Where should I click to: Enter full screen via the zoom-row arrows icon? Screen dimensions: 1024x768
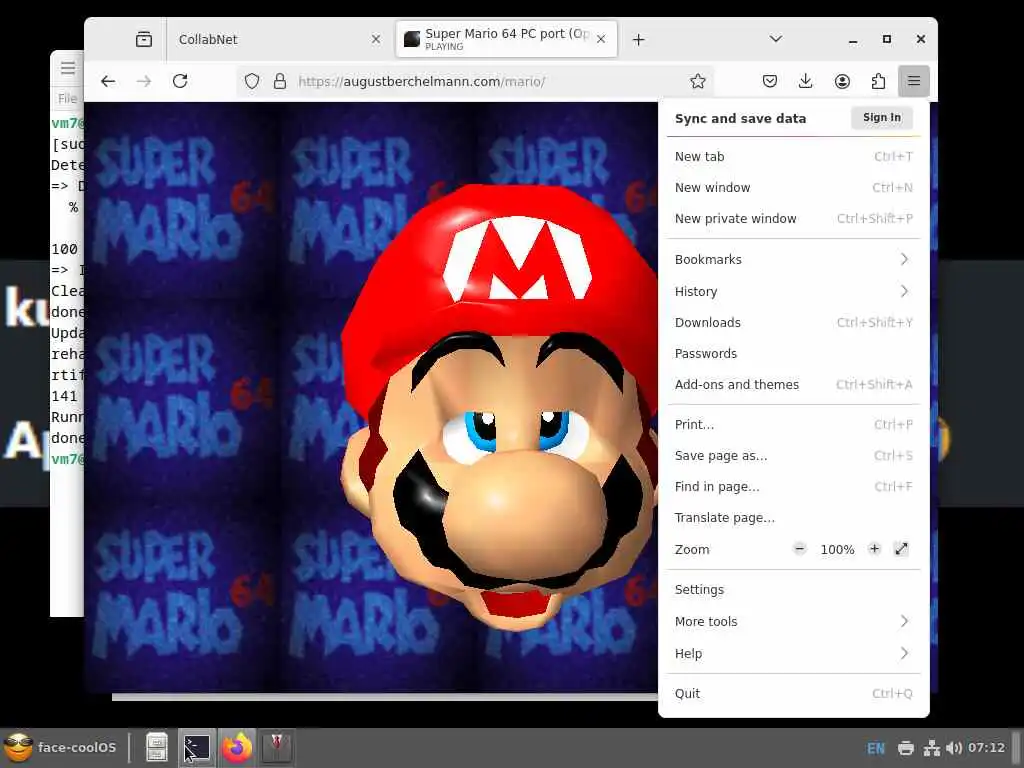(x=901, y=549)
